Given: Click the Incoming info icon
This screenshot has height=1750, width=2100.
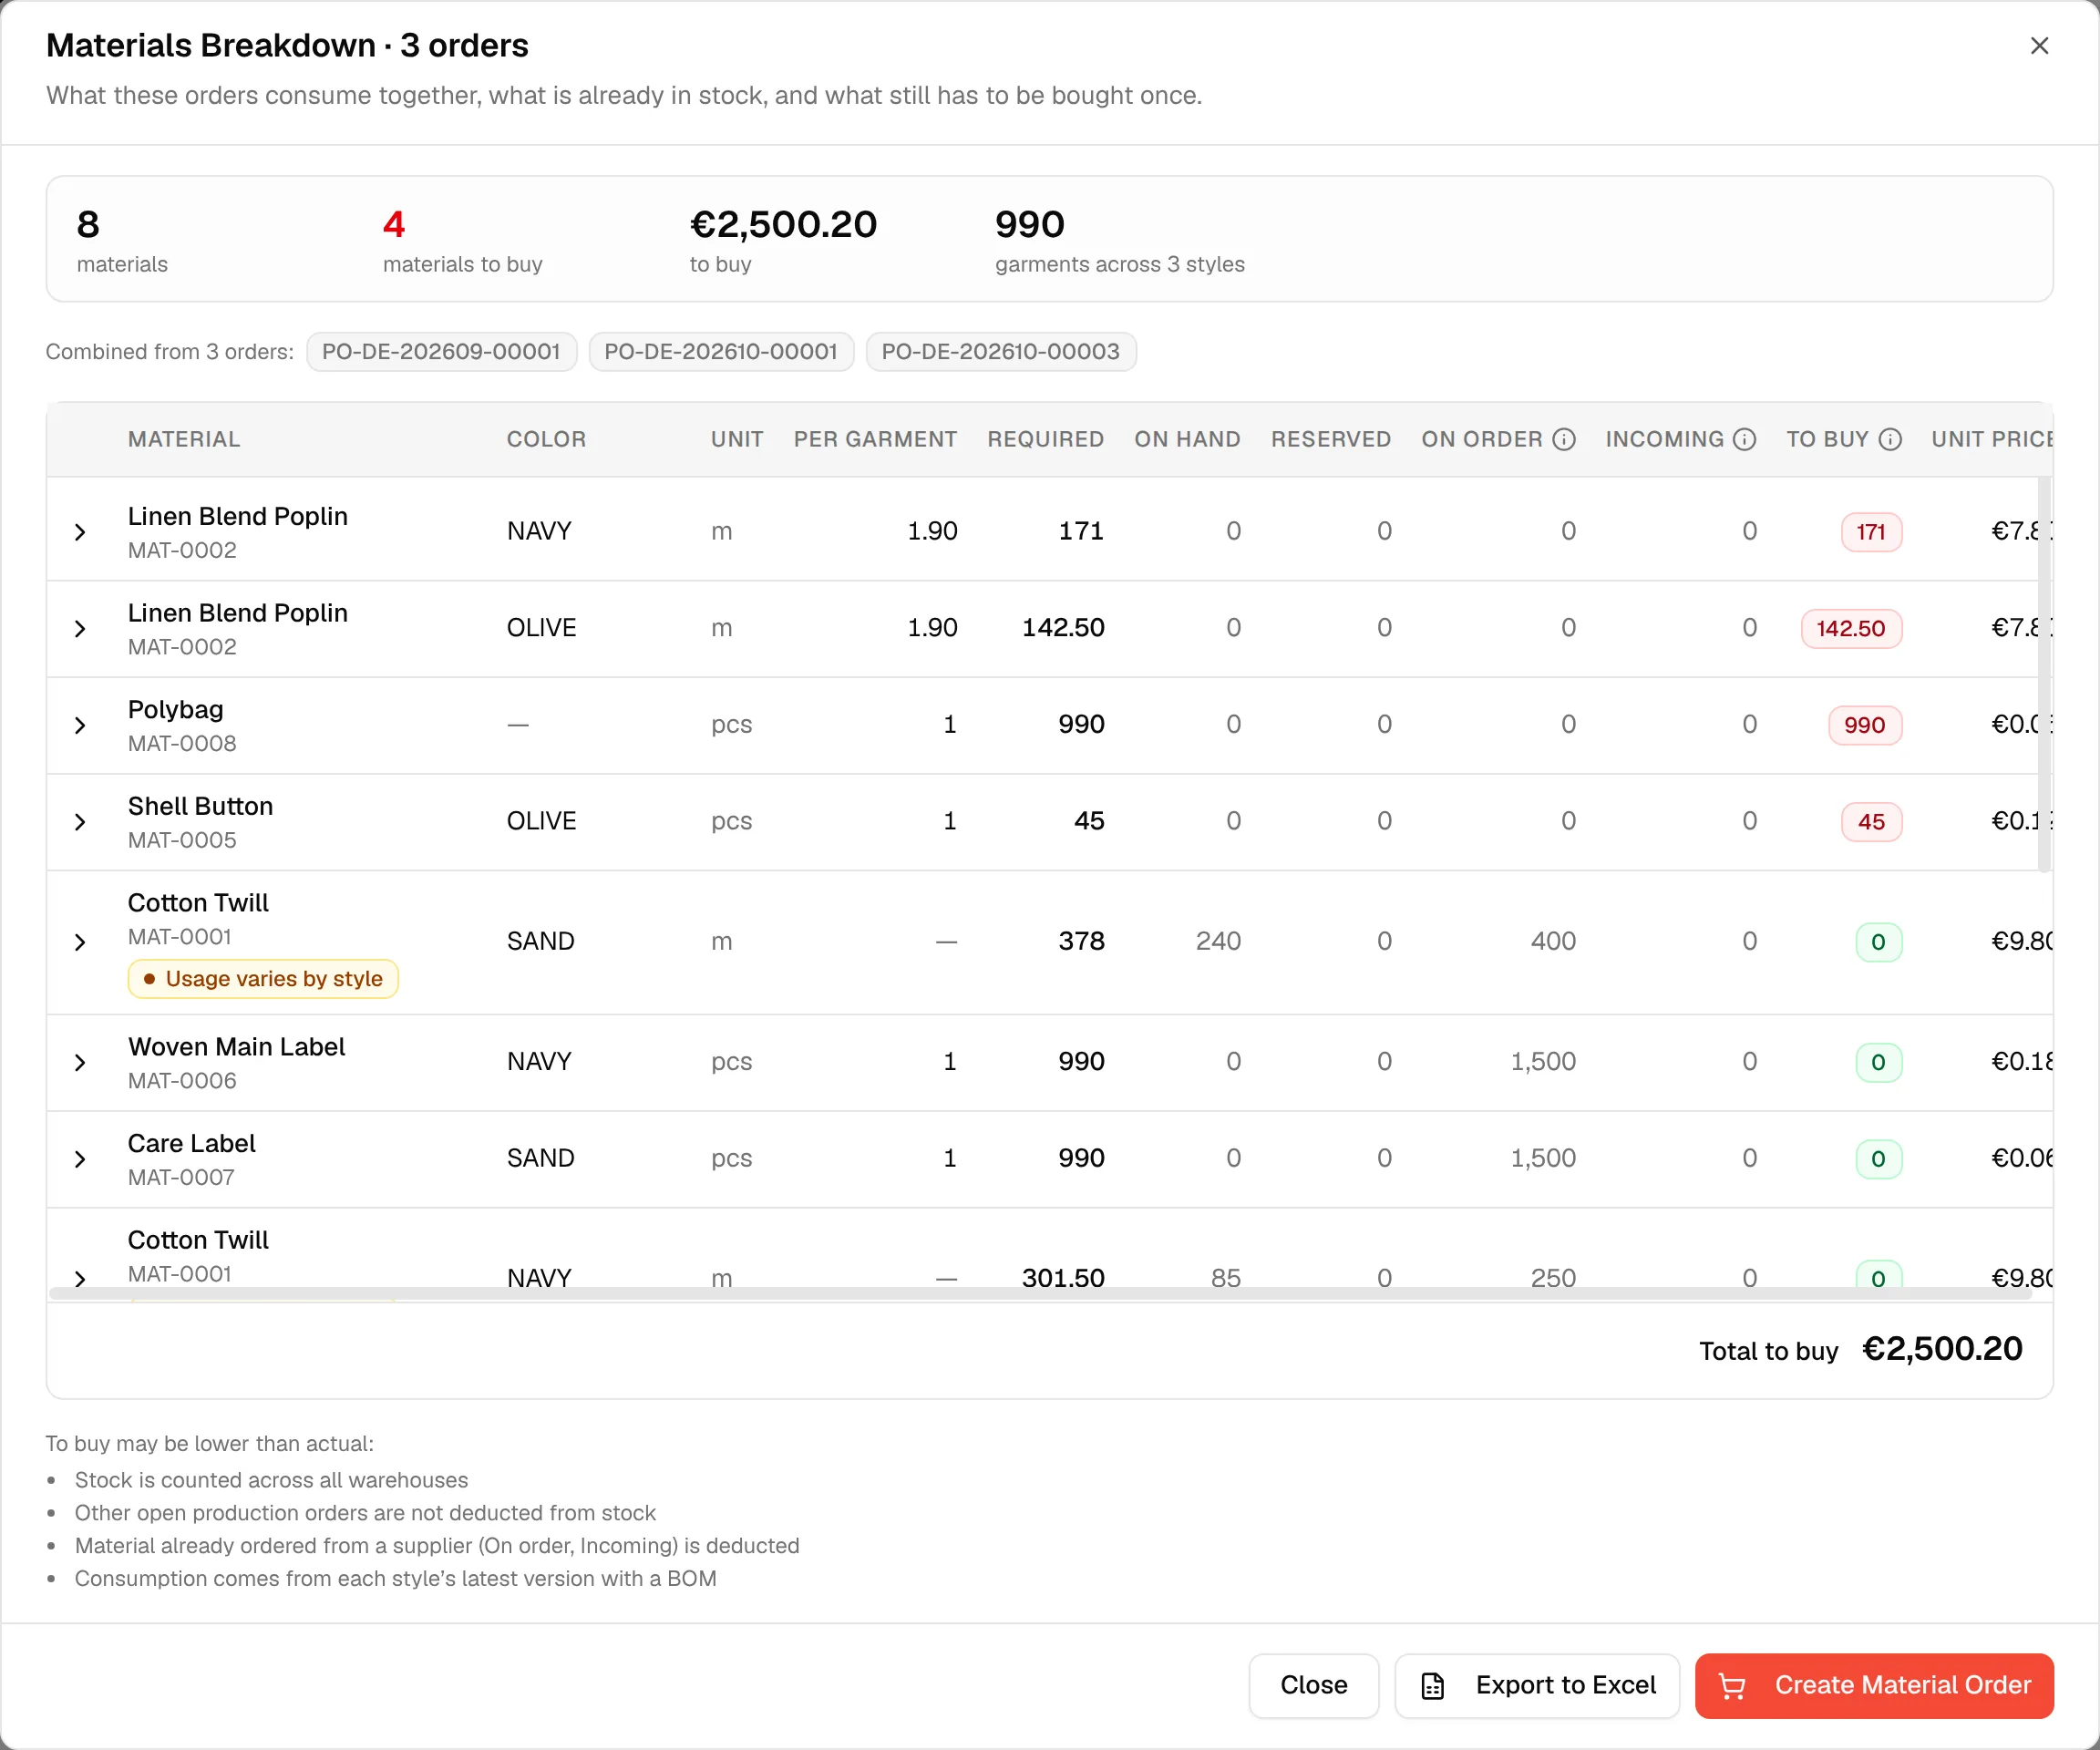Looking at the screenshot, I should tap(1744, 439).
